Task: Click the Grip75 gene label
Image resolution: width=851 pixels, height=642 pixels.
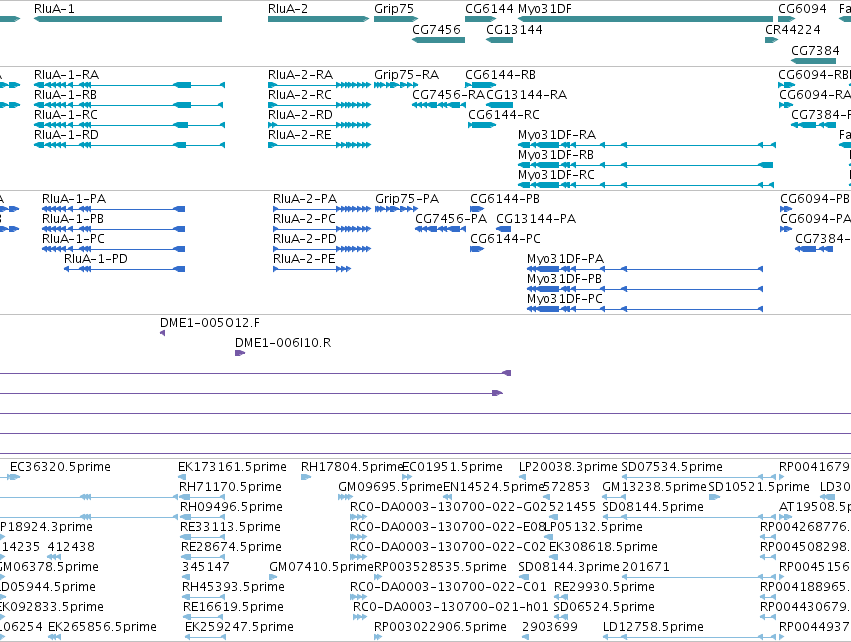Action: pos(393,9)
